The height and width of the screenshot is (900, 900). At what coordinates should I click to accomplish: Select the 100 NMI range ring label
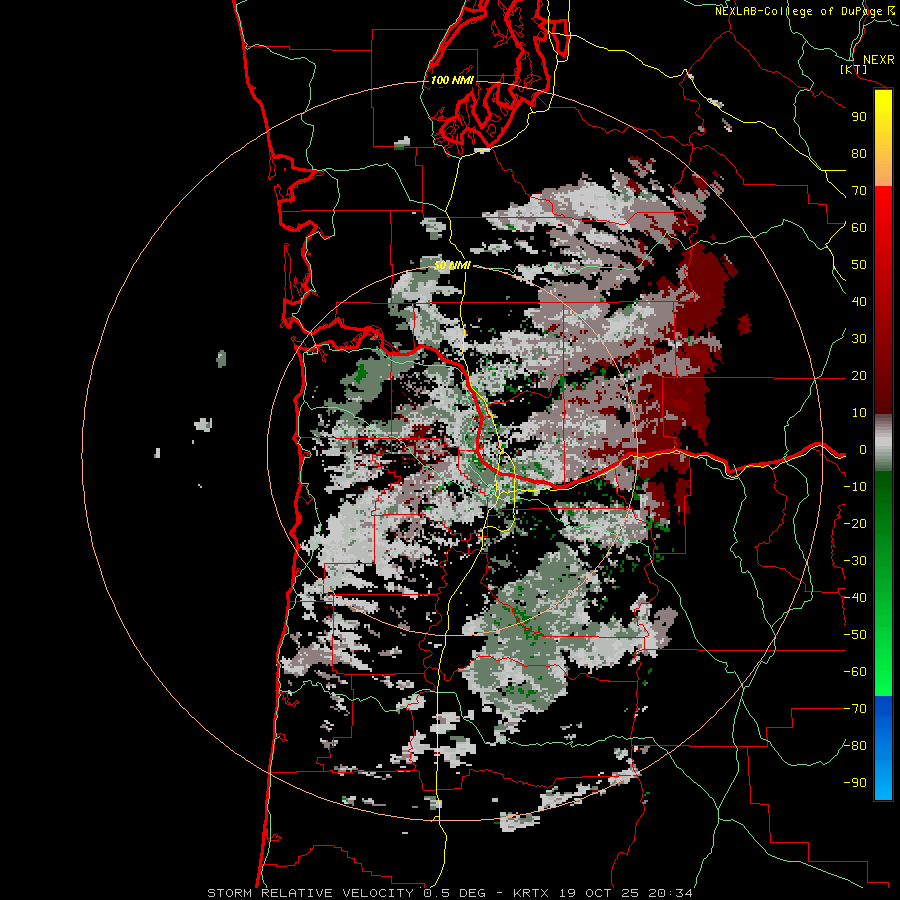tap(452, 80)
